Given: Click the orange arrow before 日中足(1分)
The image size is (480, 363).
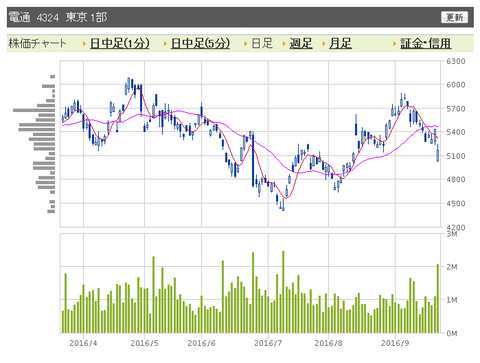Looking at the screenshot, I should point(84,44).
